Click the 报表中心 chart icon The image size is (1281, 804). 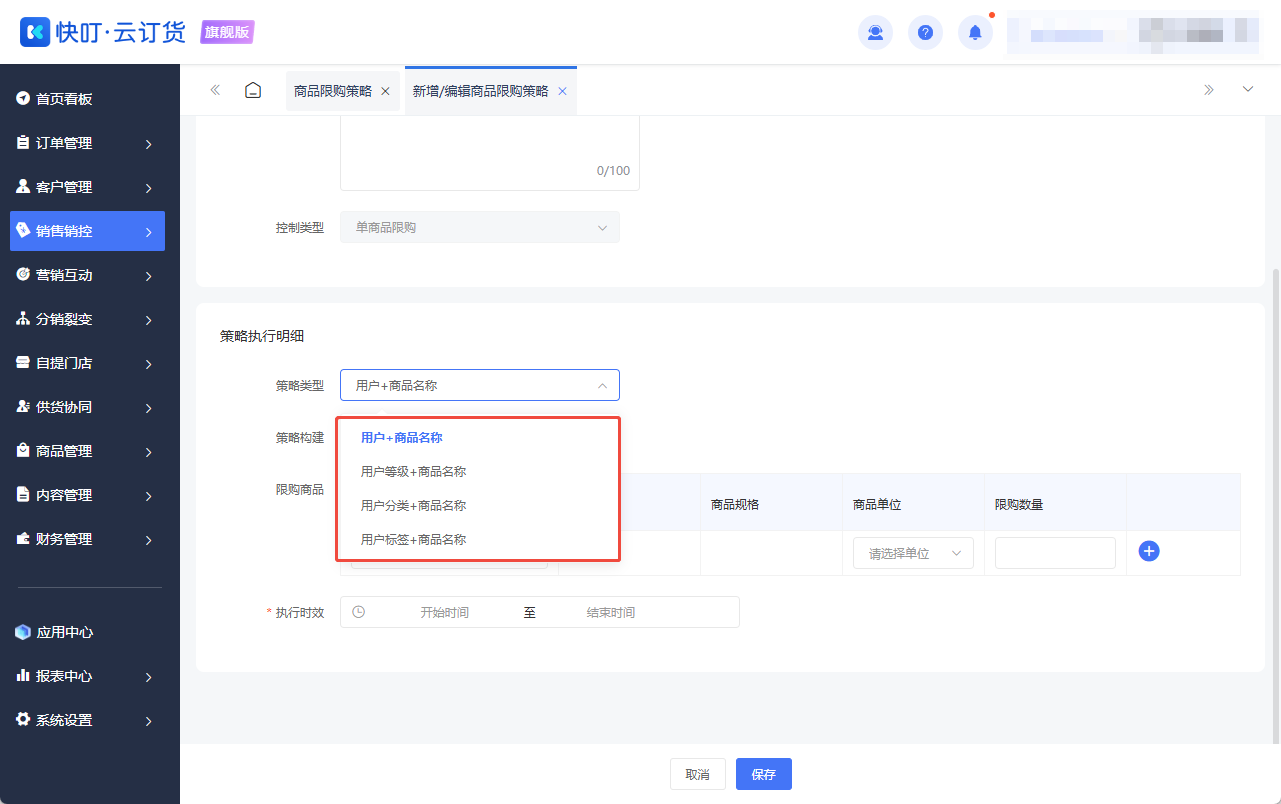click(23, 676)
